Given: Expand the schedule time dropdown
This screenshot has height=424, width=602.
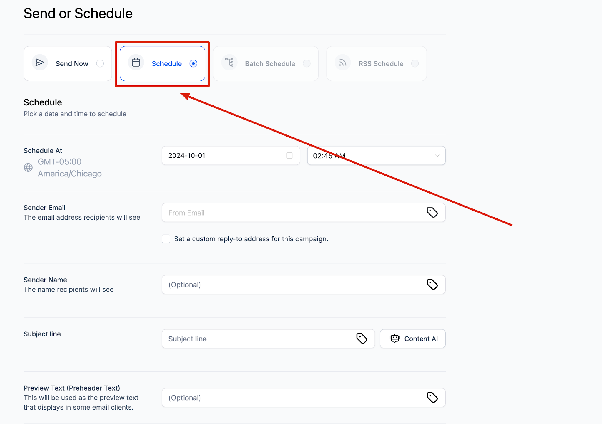Looking at the screenshot, I should [x=376, y=156].
